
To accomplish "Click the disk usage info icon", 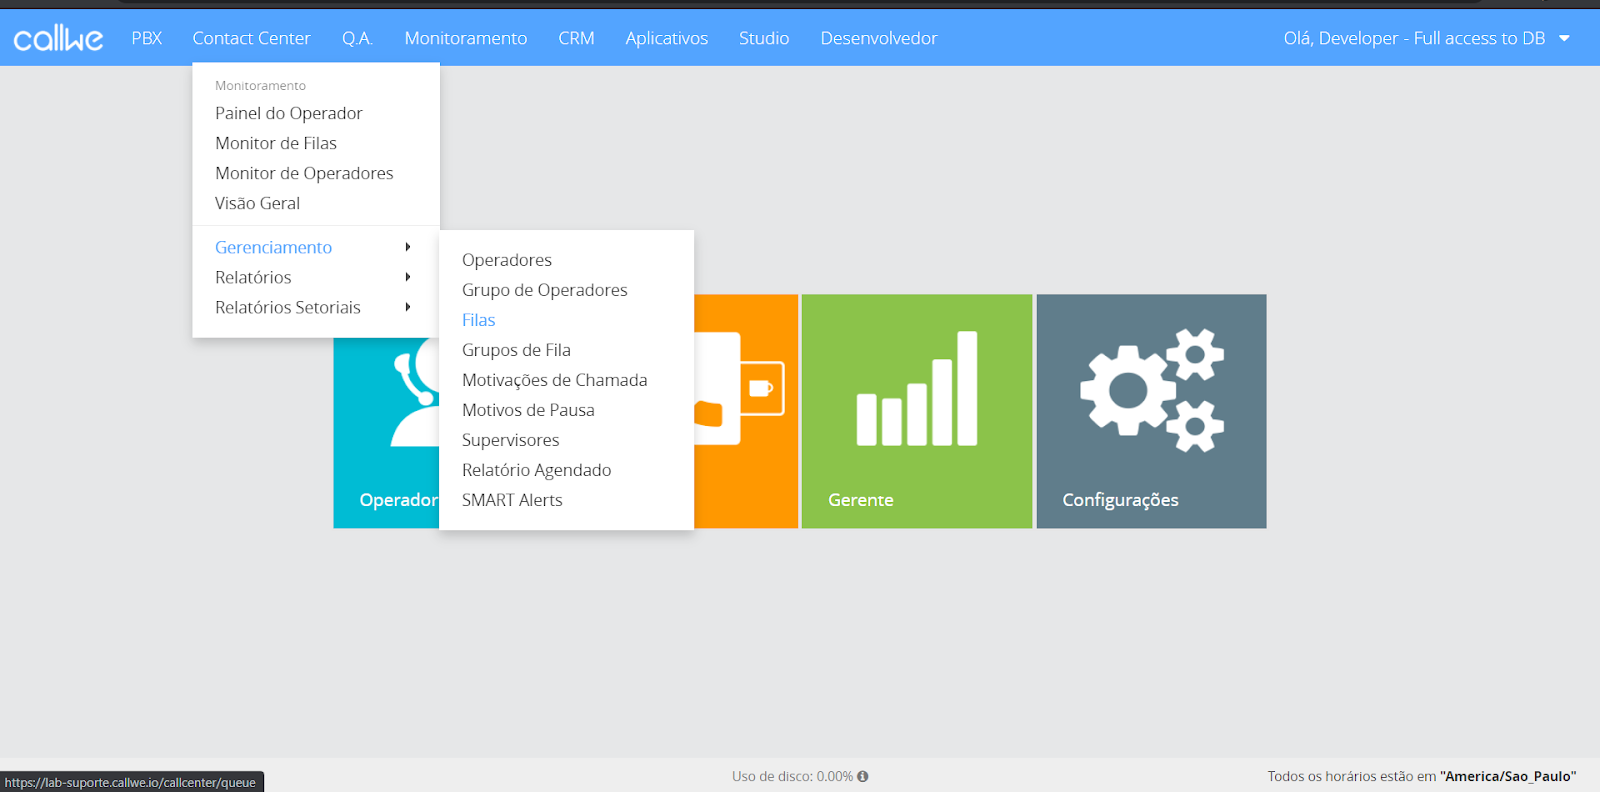I will (863, 776).
